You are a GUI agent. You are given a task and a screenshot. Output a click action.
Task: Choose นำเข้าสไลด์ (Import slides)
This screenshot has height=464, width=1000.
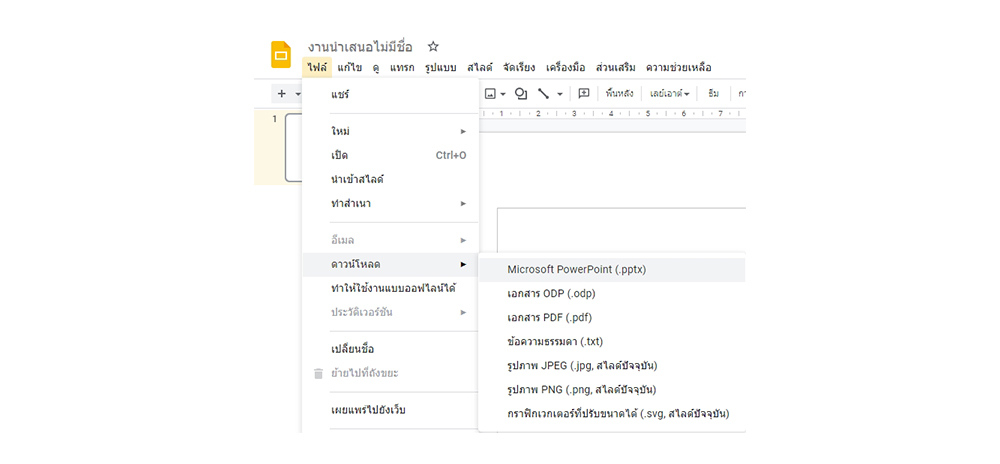[390, 180]
